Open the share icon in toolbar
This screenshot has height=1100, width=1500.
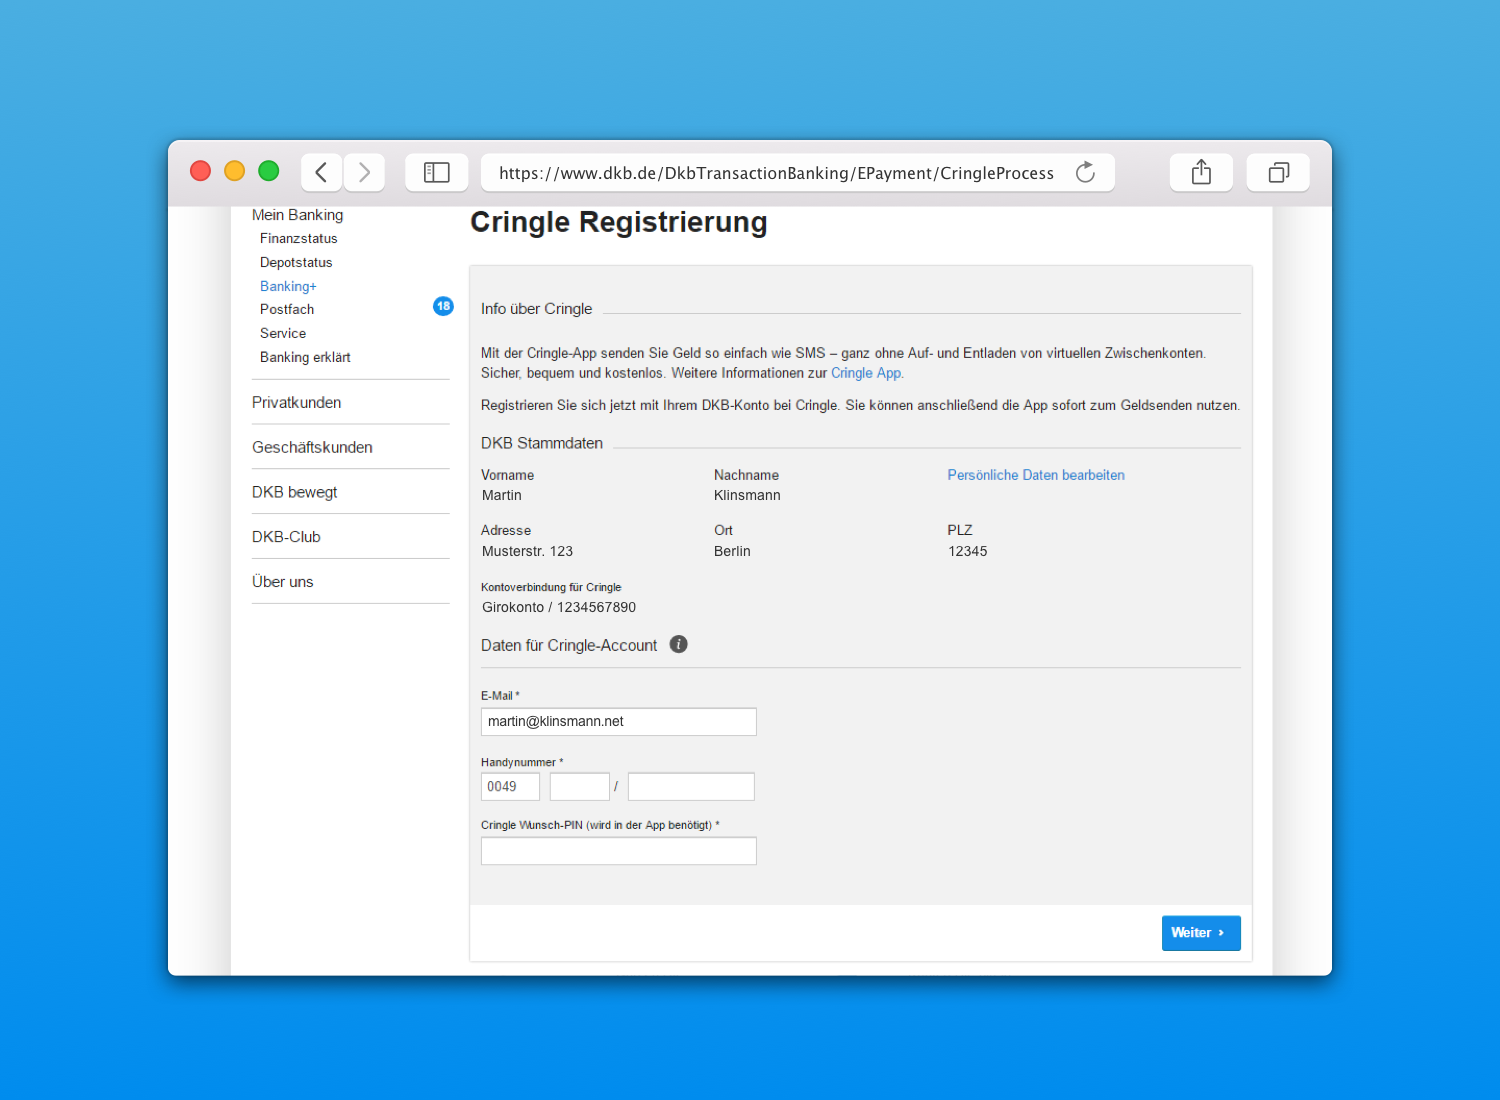1201,172
